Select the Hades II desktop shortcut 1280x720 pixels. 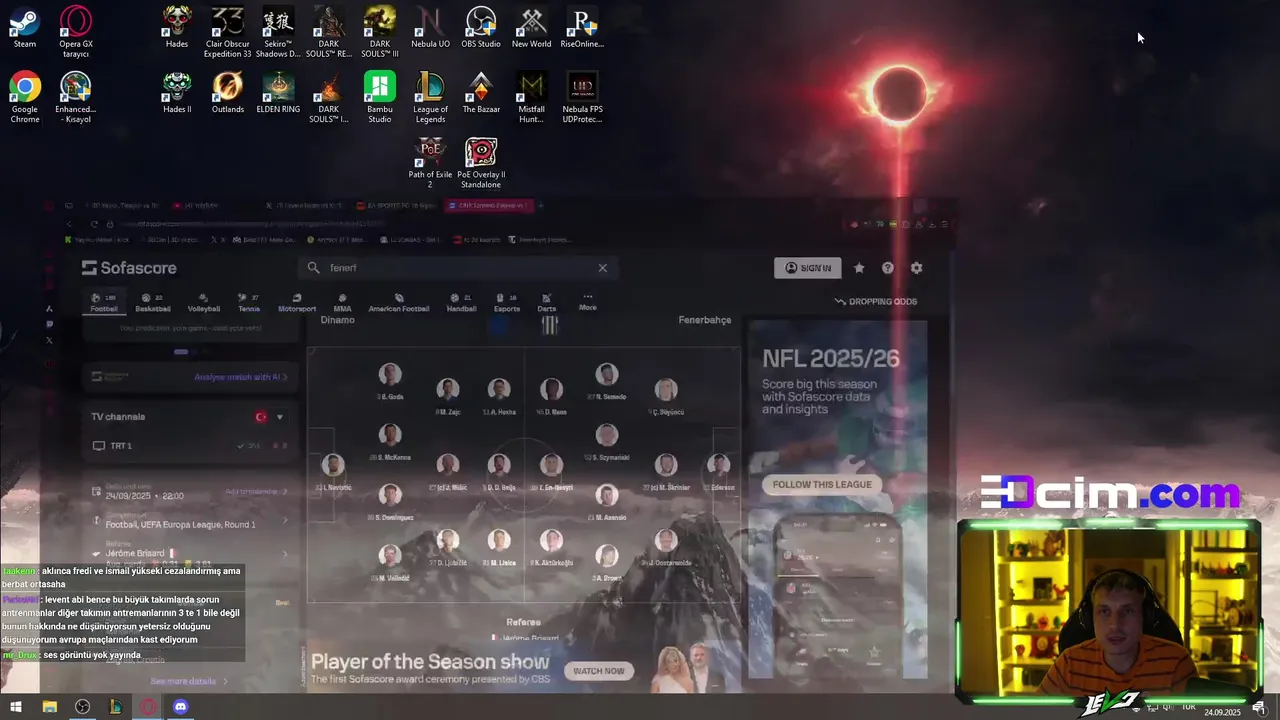click(177, 93)
